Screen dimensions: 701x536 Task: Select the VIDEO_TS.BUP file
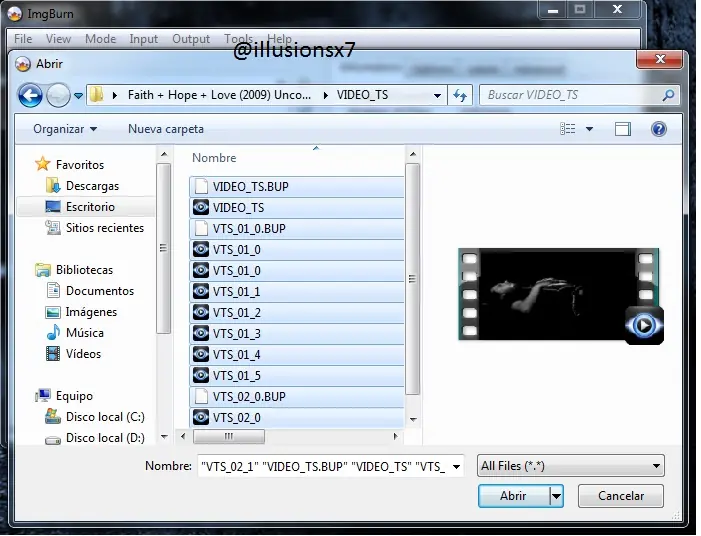click(296, 186)
